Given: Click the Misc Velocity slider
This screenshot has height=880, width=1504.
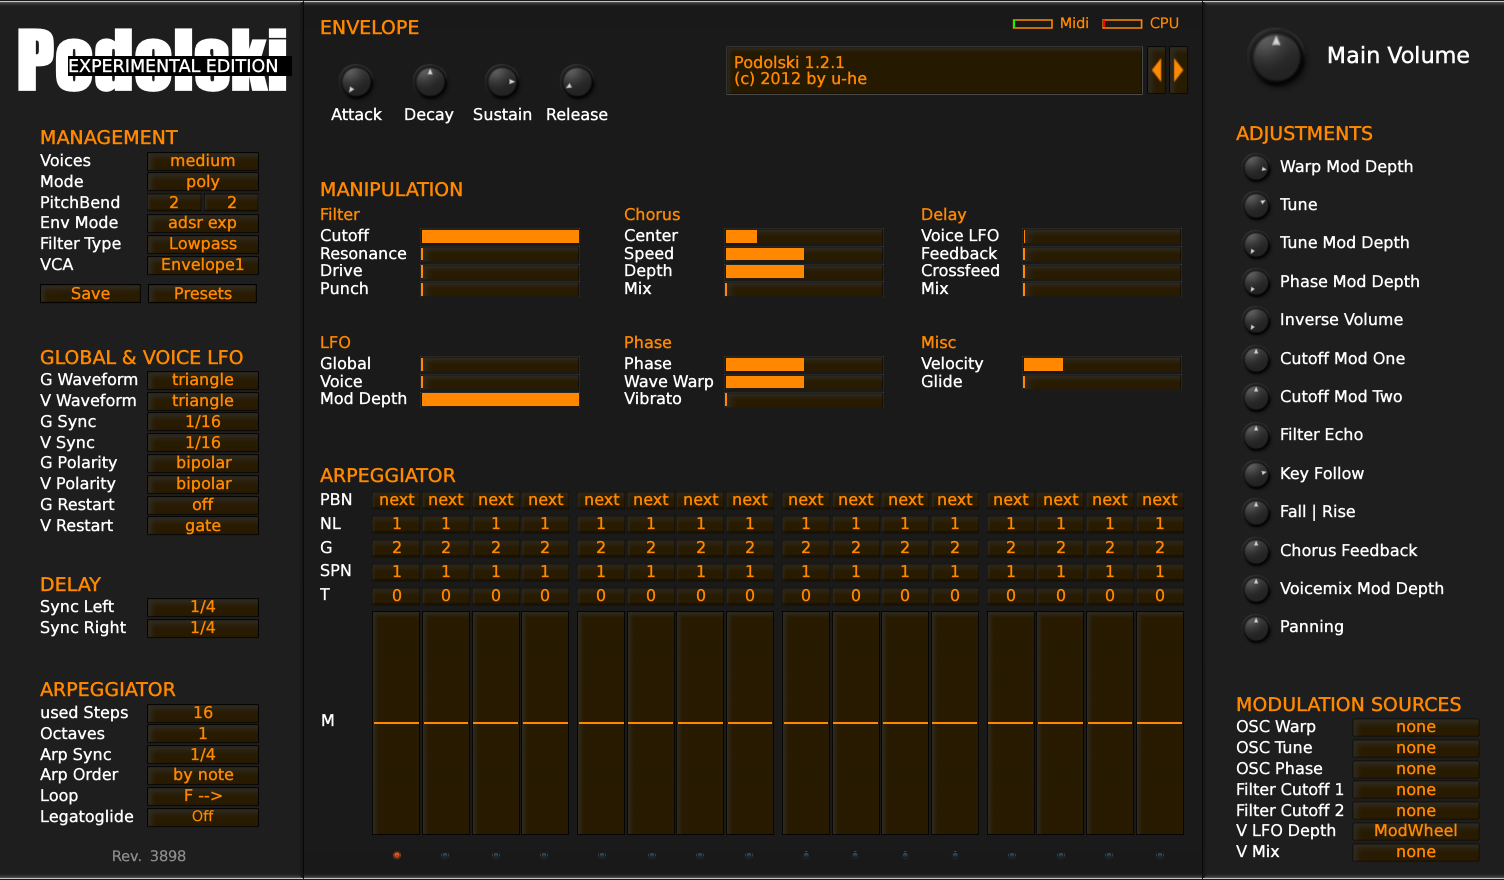Looking at the screenshot, I should [1102, 364].
